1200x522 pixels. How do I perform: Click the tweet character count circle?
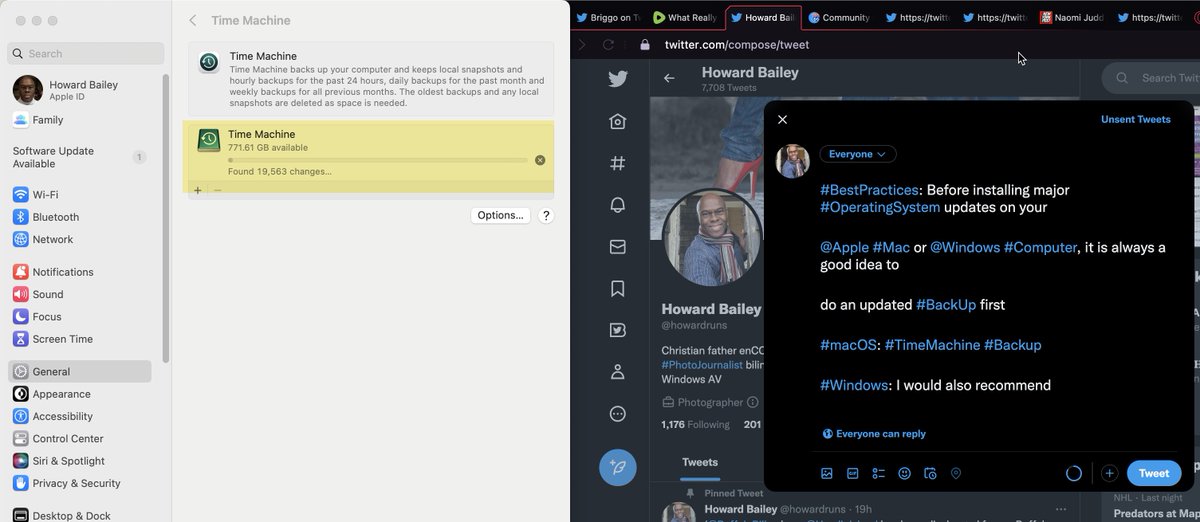(x=1074, y=474)
